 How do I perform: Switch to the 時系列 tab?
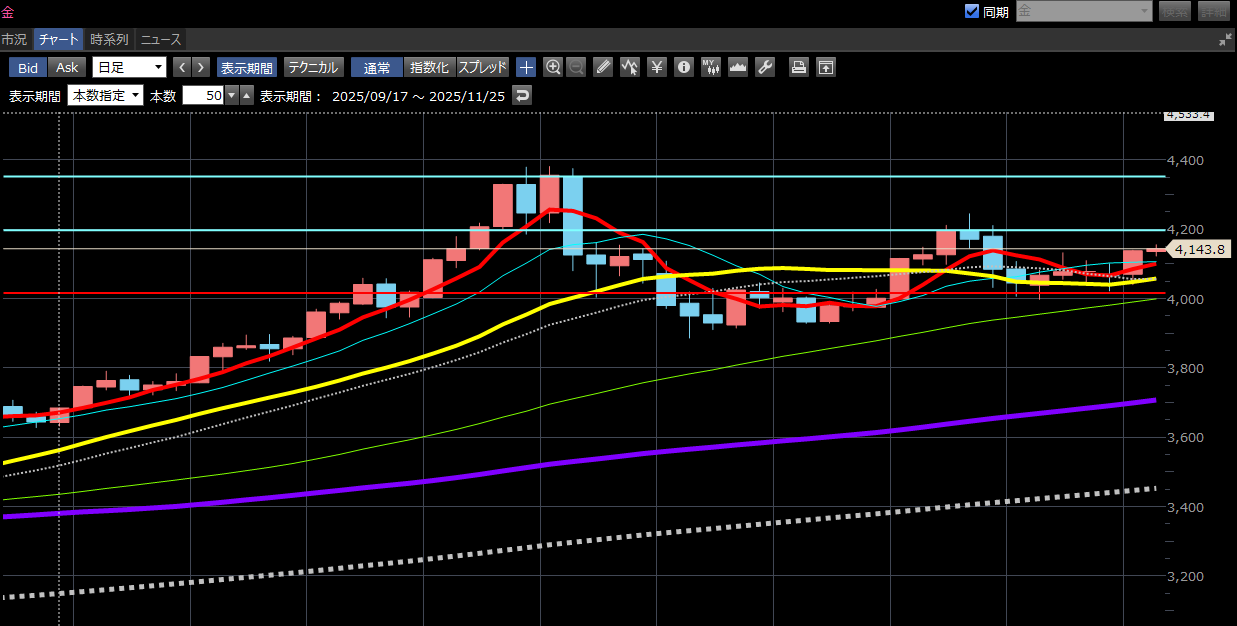(109, 39)
